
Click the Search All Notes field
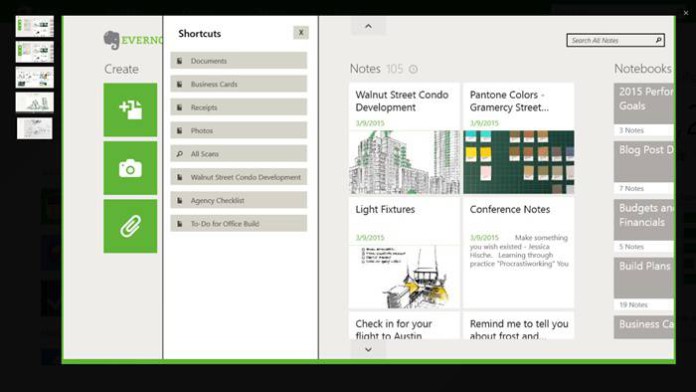coord(615,40)
